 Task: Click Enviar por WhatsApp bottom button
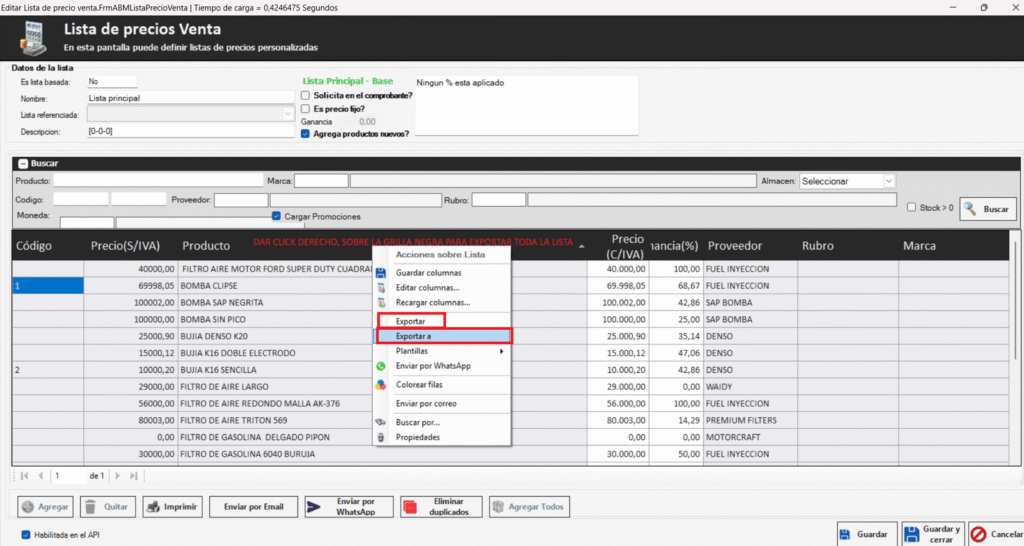[x=341, y=507]
